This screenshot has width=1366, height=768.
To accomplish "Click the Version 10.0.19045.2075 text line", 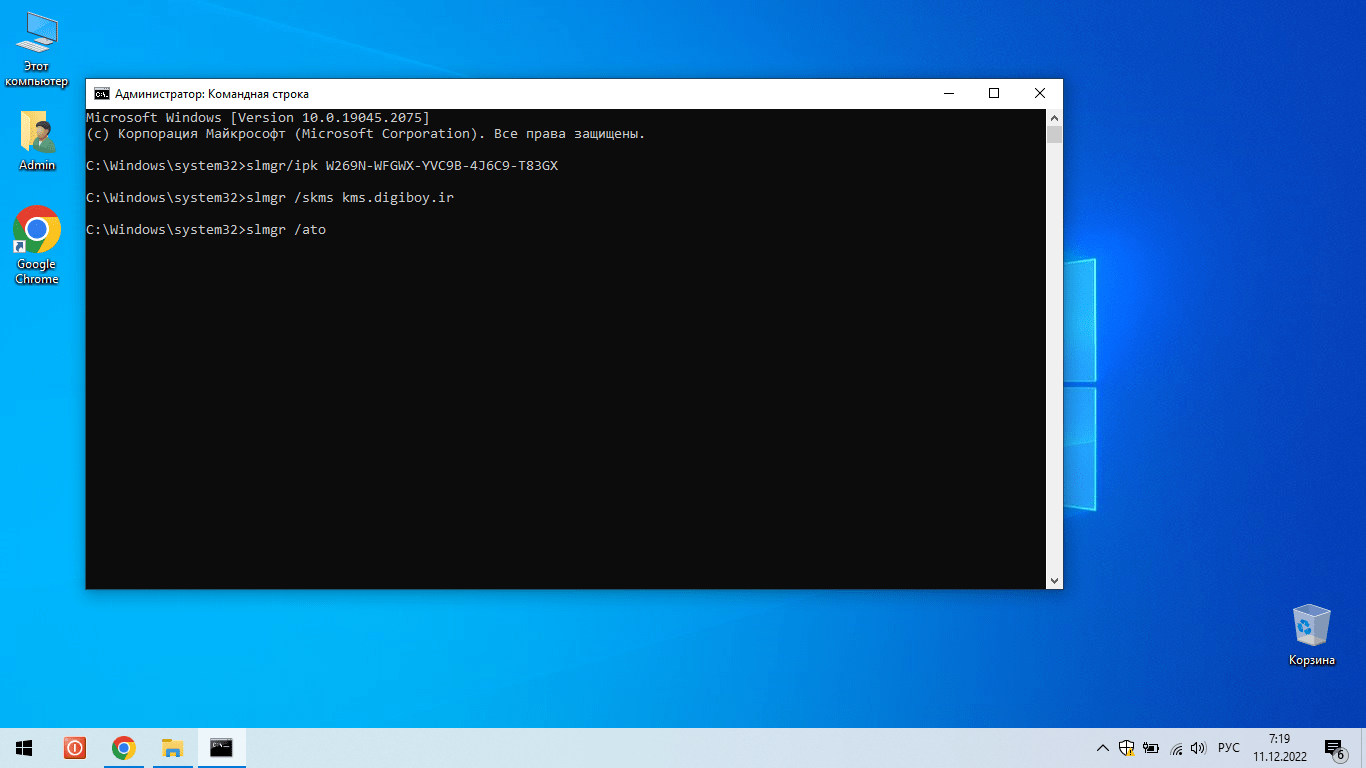I will click(258, 118).
